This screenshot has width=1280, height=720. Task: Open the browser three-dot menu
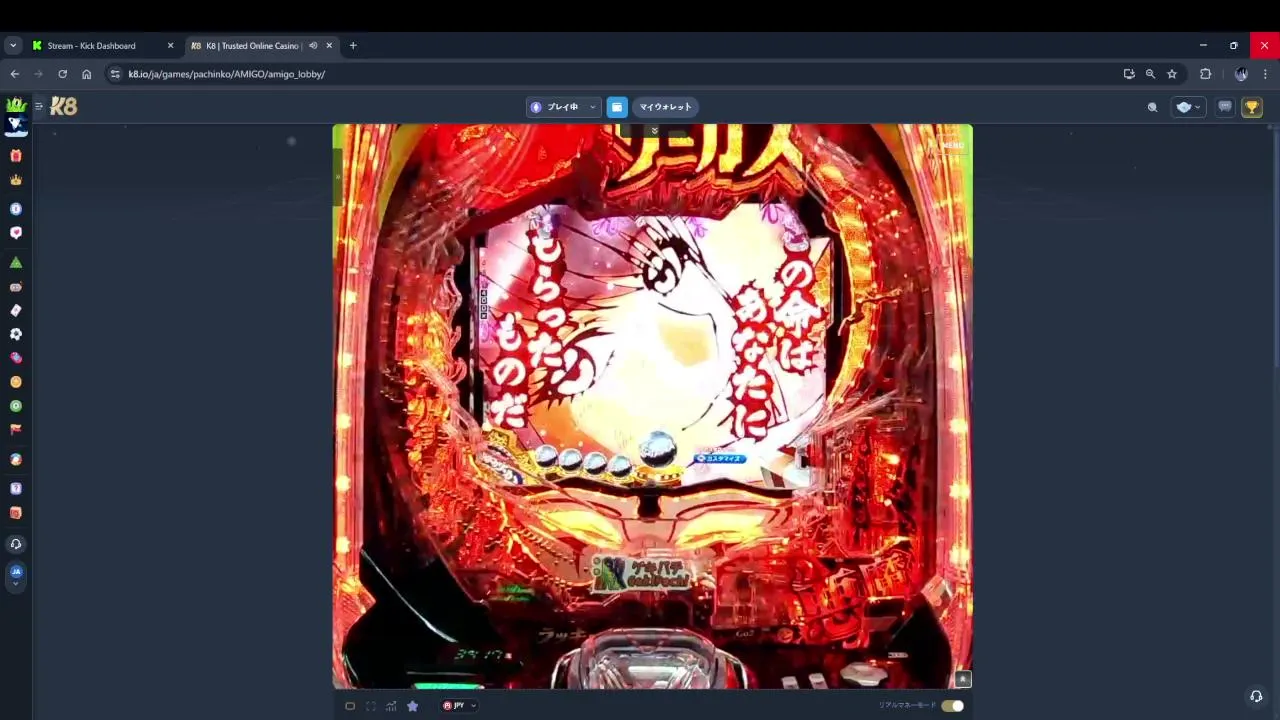click(x=1265, y=74)
